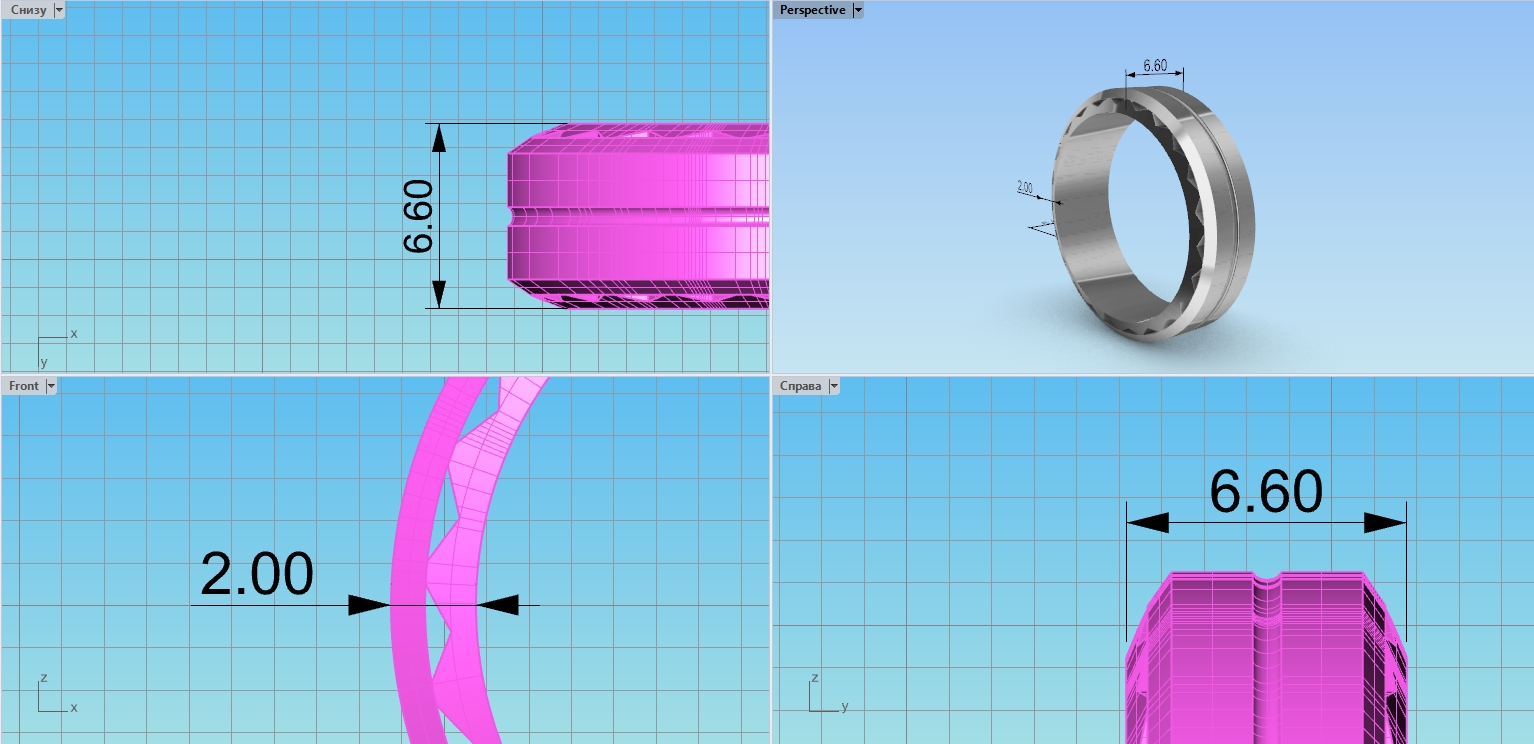Screen dimensions: 1534x744
Task: Pick the small 2.00 dimension in Perspective view
Action: 1024,187
